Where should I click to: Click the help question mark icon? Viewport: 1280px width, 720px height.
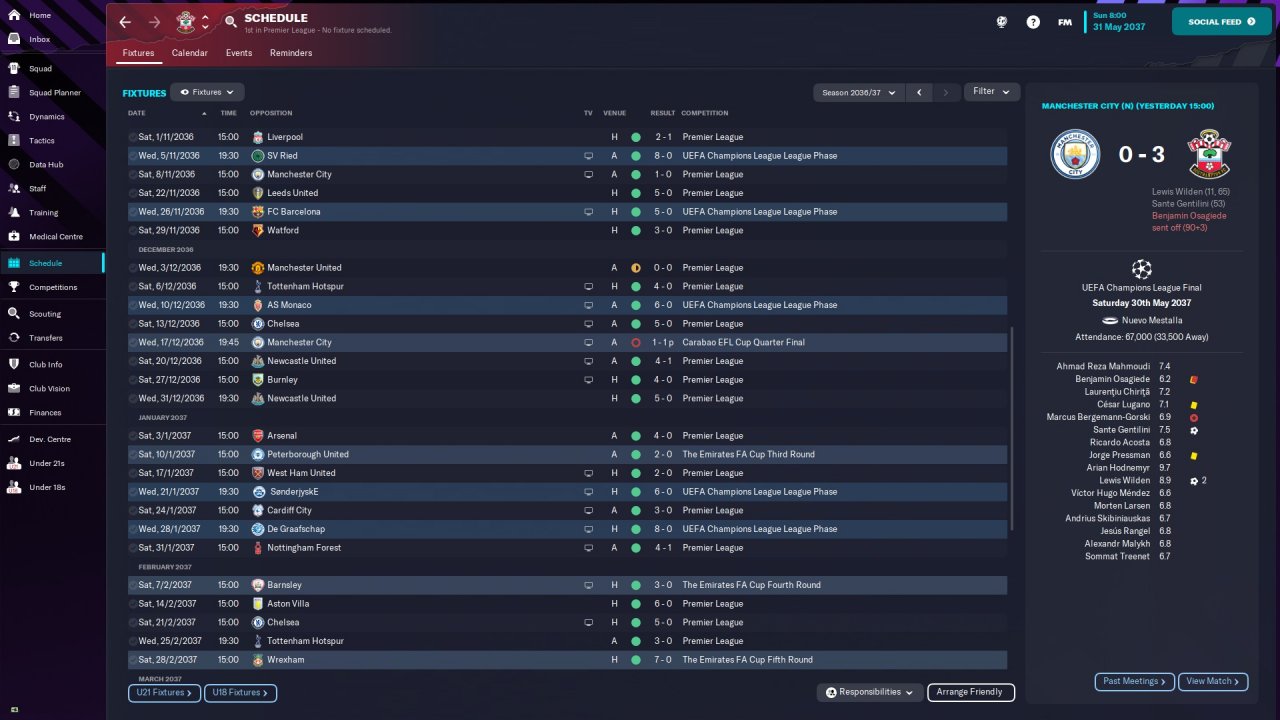pyautogui.click(x=1033, y=22)
